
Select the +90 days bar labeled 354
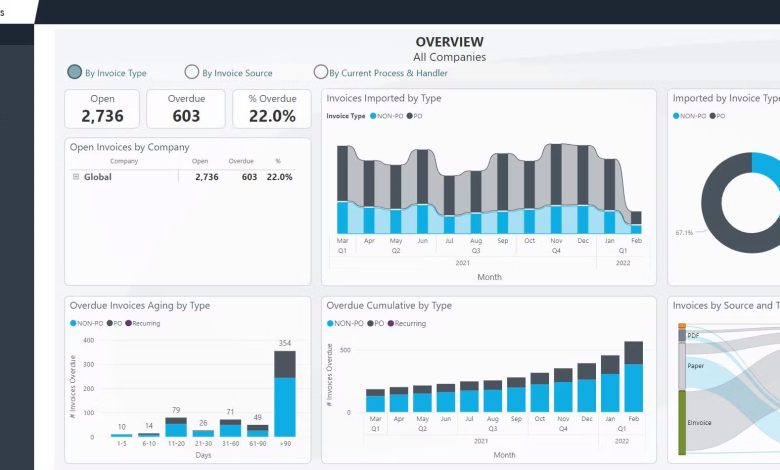pos(285,393)
